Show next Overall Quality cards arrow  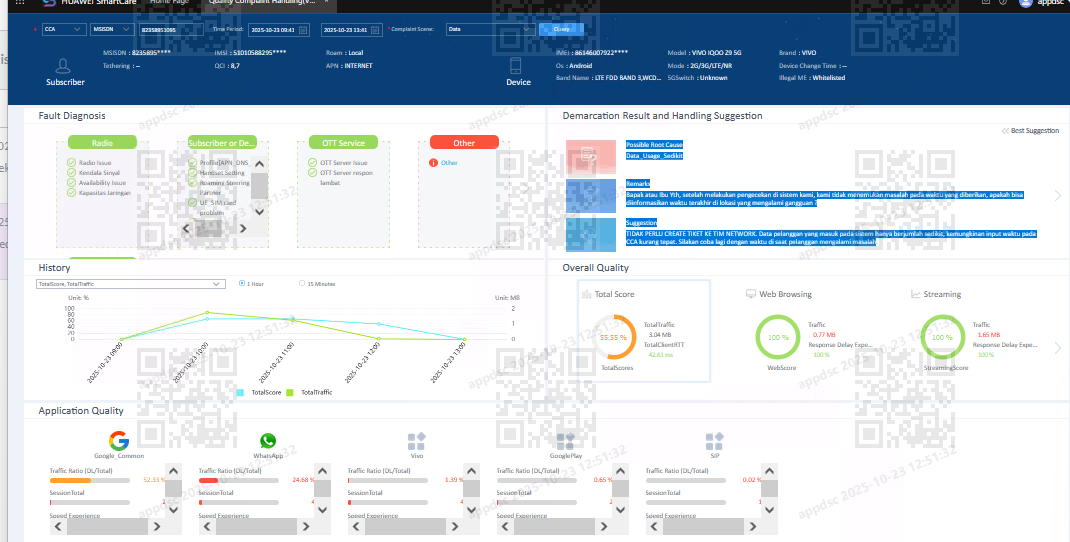point(1058,348)
